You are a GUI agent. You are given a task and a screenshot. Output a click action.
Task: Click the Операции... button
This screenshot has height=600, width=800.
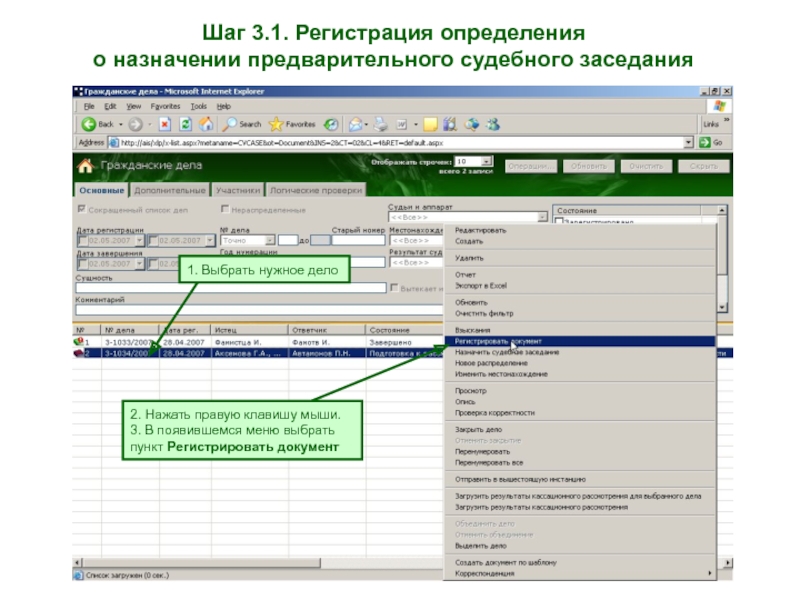click(x=531, y=166)
